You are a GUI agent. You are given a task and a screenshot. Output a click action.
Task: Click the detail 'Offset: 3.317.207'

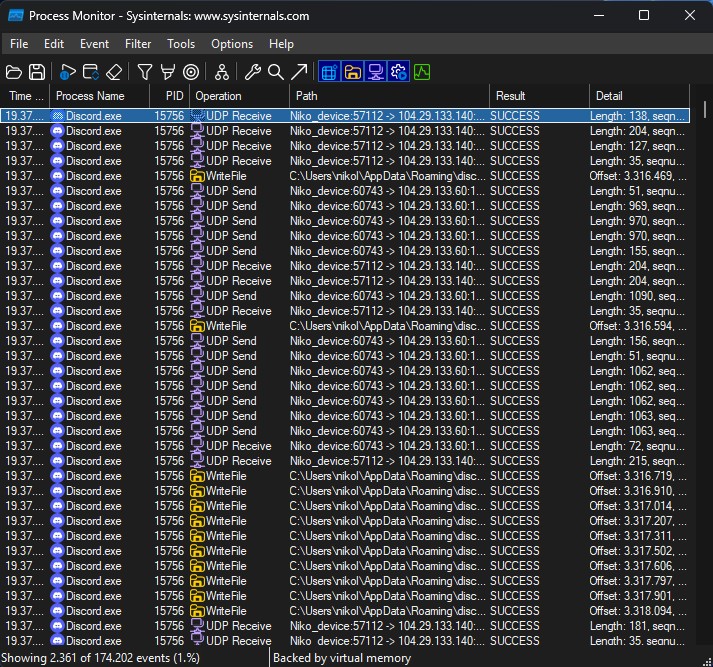[x=632, y=521]
